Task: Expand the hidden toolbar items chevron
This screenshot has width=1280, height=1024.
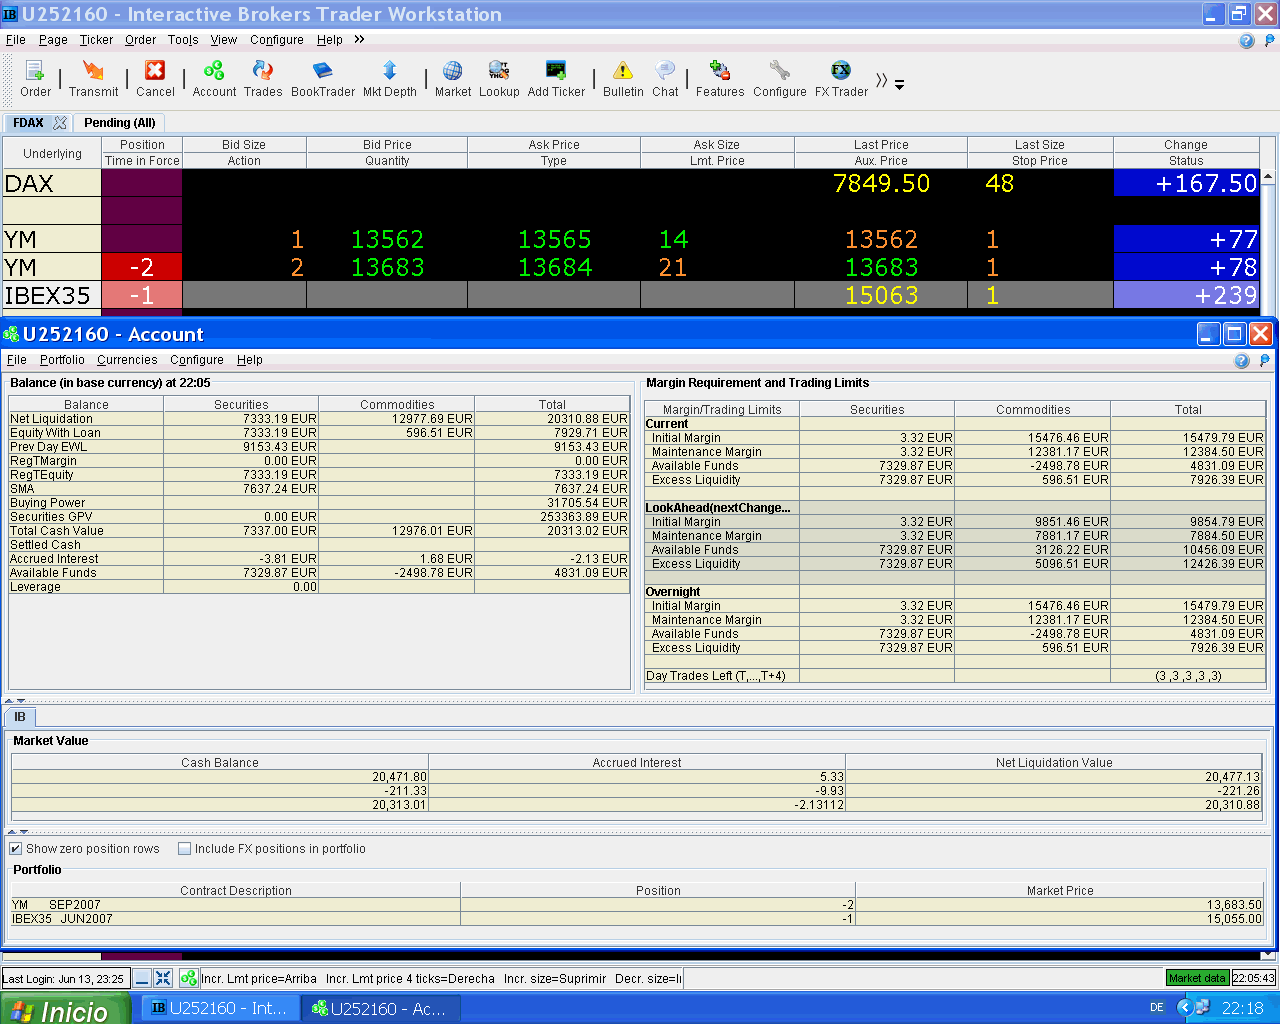Action: click(x=882, y=81)
